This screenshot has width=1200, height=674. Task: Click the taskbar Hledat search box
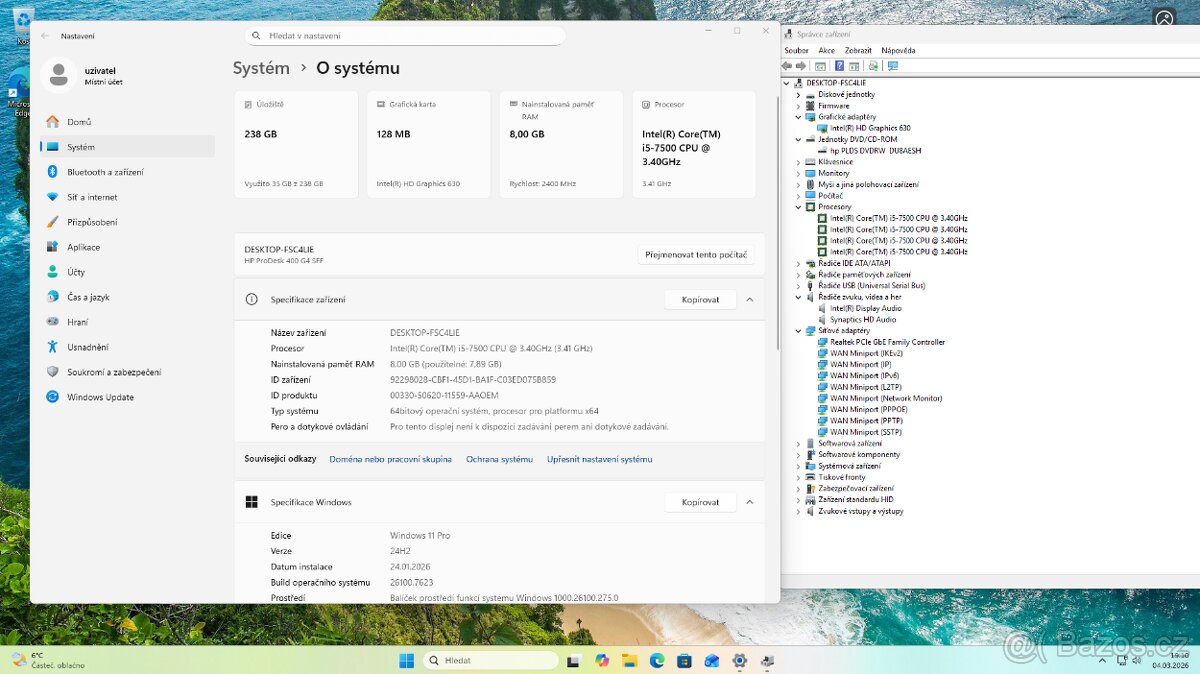[x=491, y=660]
